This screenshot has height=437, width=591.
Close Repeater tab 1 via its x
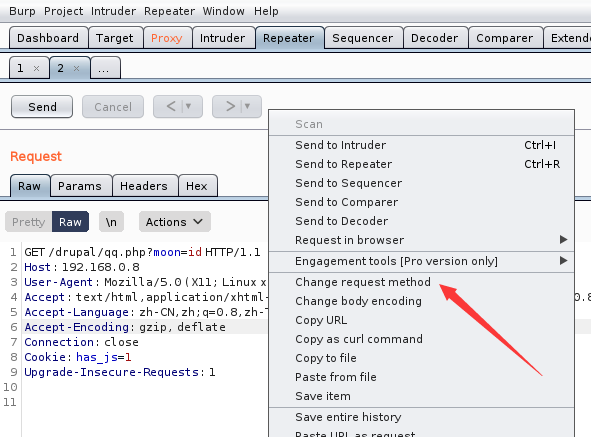[x=36, y=69]
